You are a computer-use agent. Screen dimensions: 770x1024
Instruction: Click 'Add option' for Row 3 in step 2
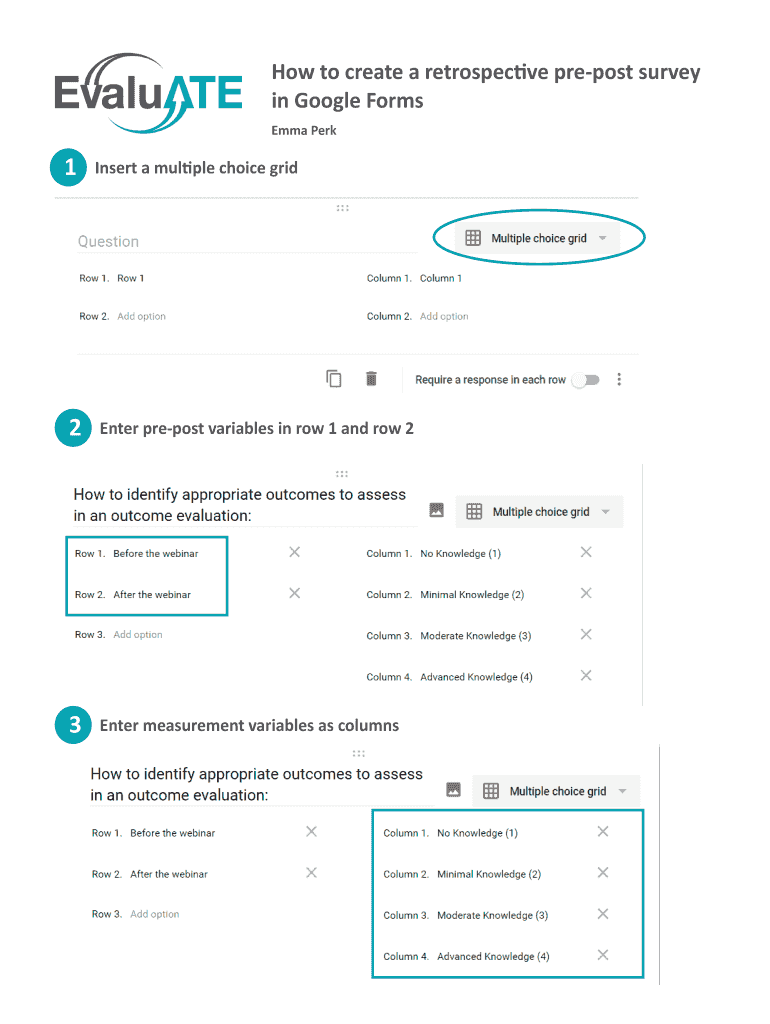(137, 635)
